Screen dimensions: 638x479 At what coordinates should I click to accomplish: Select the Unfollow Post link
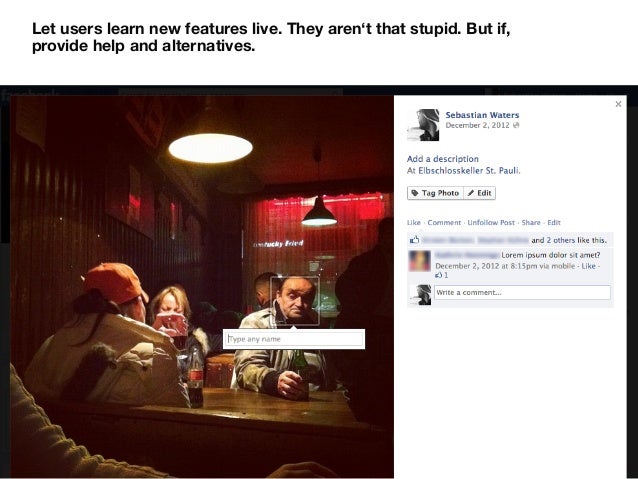click(491, 223)
